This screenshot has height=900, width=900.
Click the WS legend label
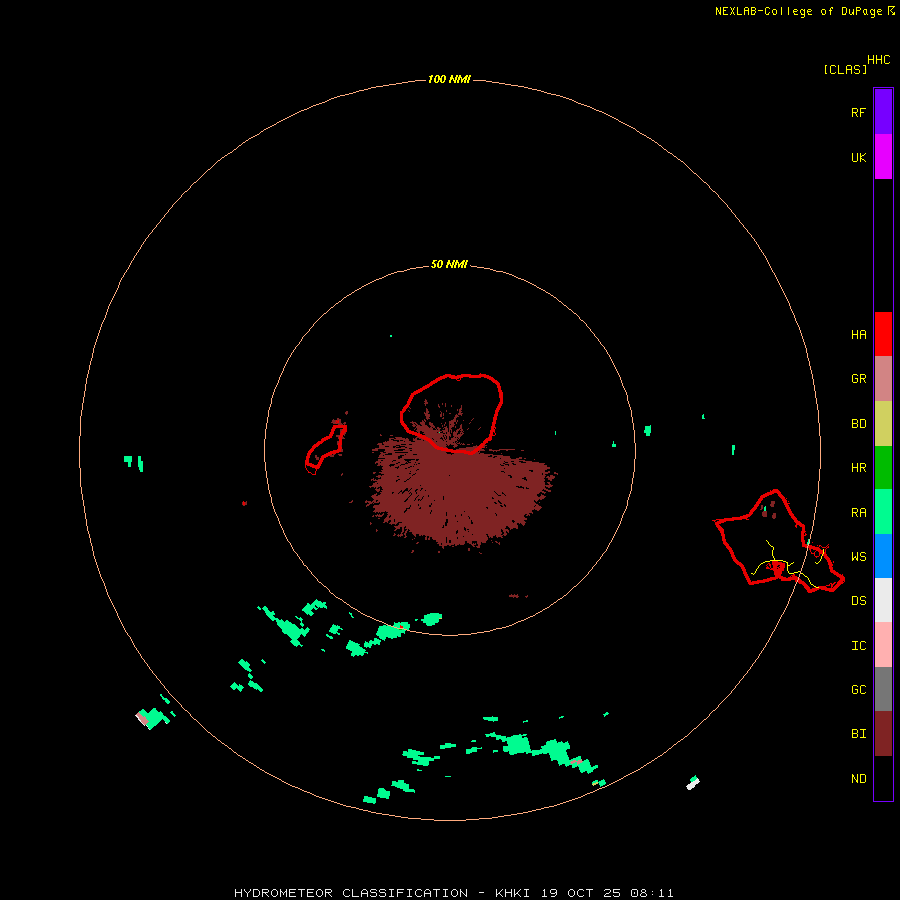pyautogui.click(x=858, y=557)
